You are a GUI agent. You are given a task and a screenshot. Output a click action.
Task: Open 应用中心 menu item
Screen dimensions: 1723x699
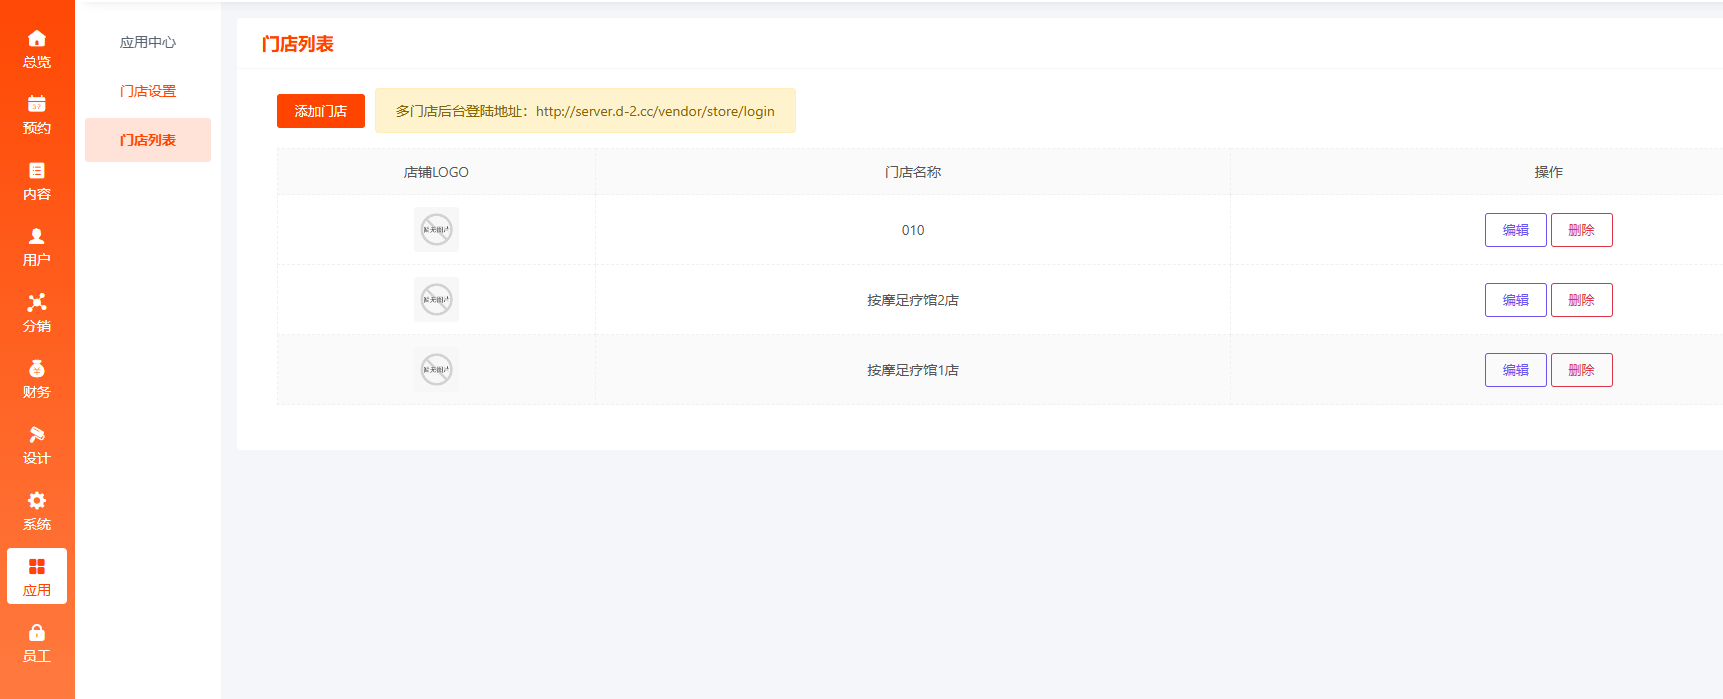[148, 42]
